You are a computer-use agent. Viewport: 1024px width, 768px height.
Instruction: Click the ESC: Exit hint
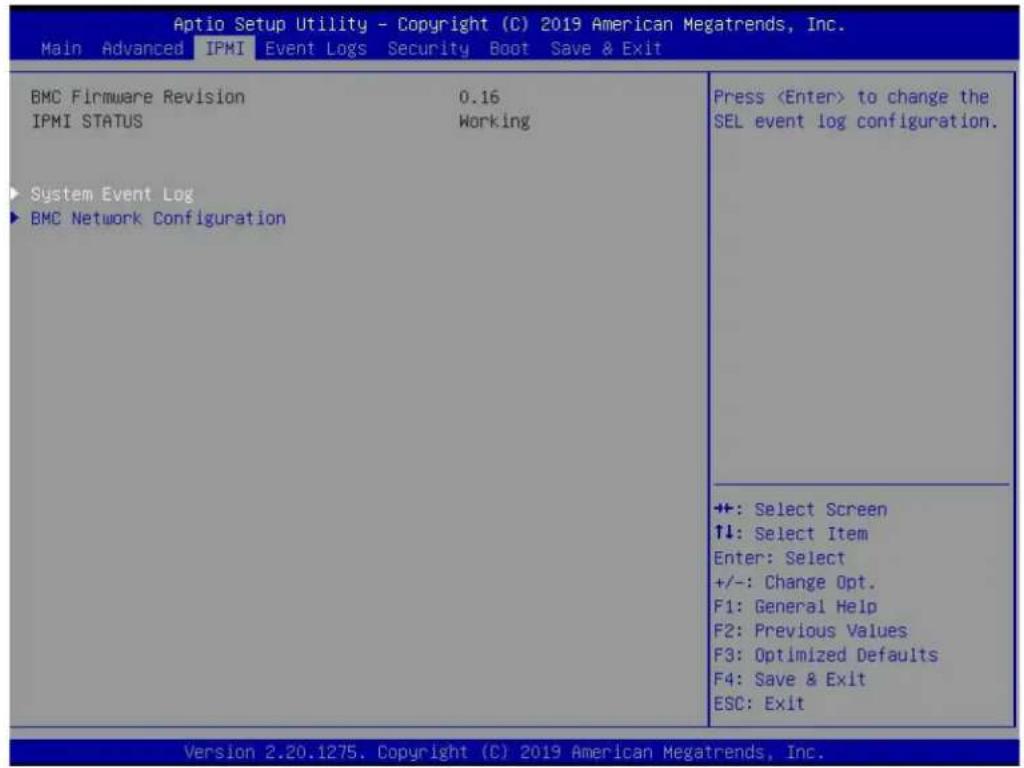click(759, 703)
